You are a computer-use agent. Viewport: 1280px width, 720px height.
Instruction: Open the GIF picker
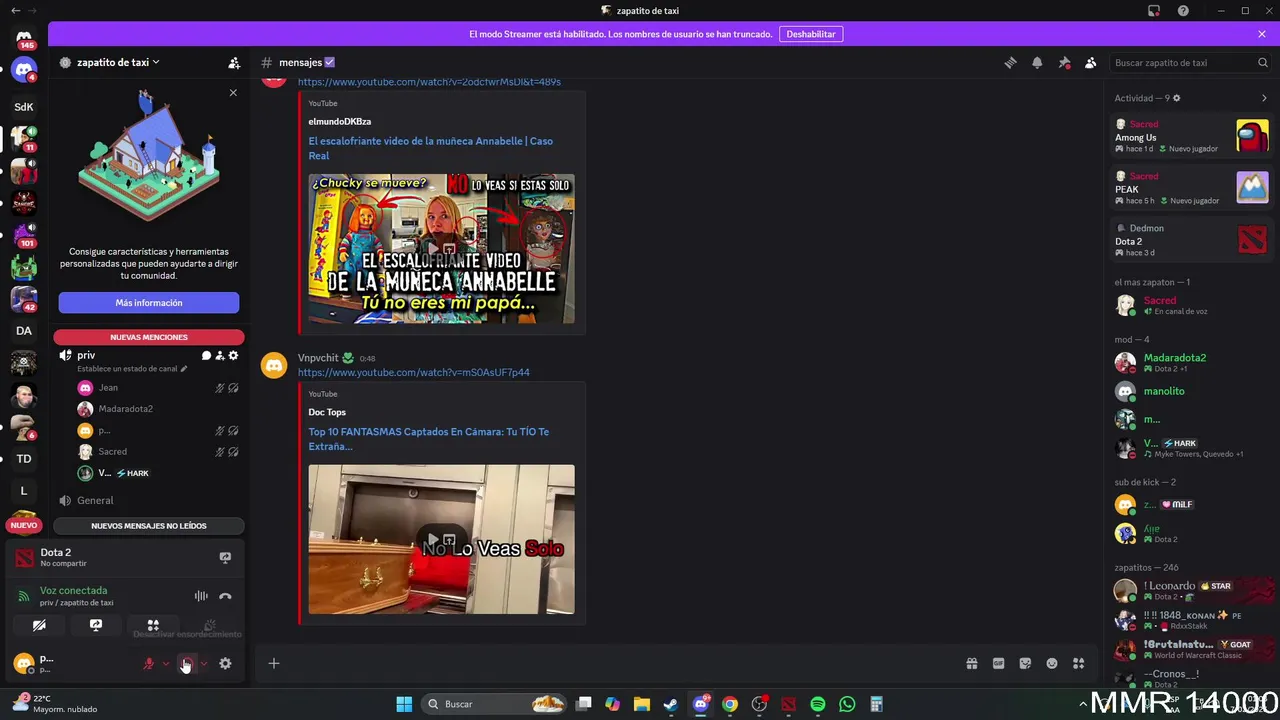(x=998, y=663)
